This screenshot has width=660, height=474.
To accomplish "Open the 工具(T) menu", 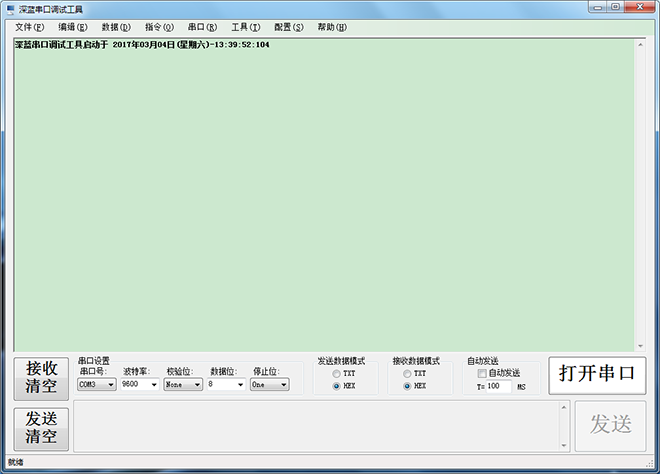I will (x=246, y=27).
